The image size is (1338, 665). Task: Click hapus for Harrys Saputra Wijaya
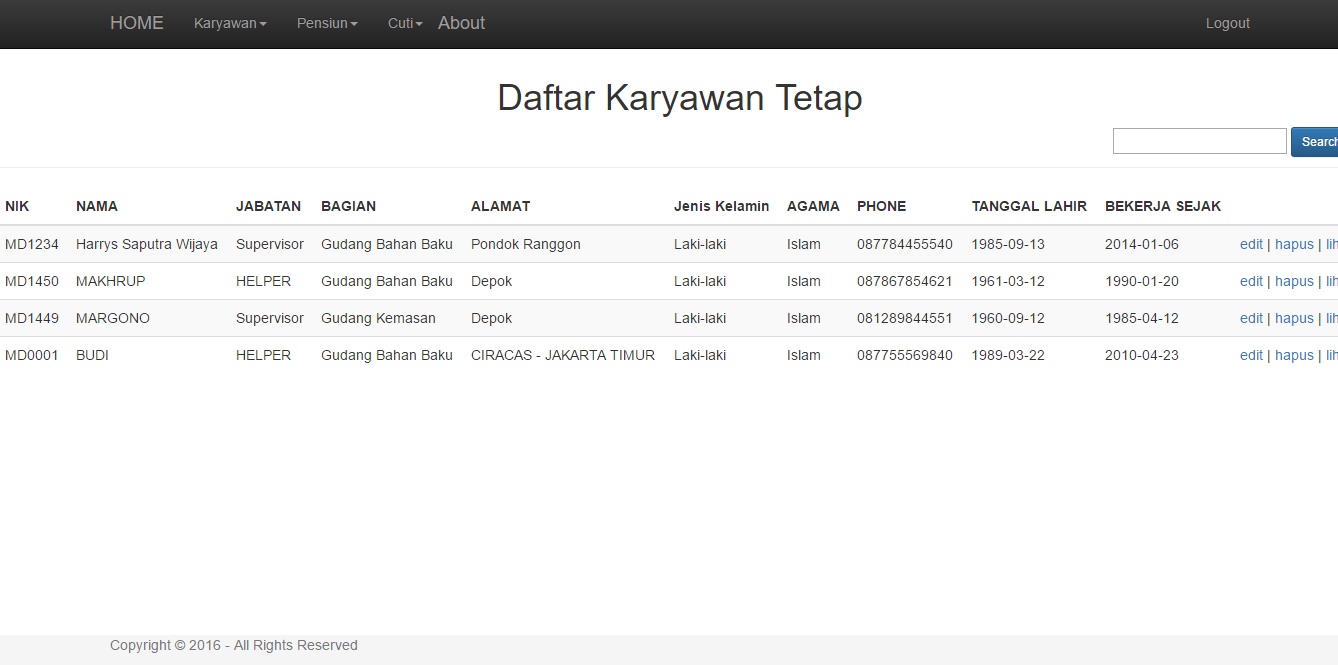coord(1294,244)
